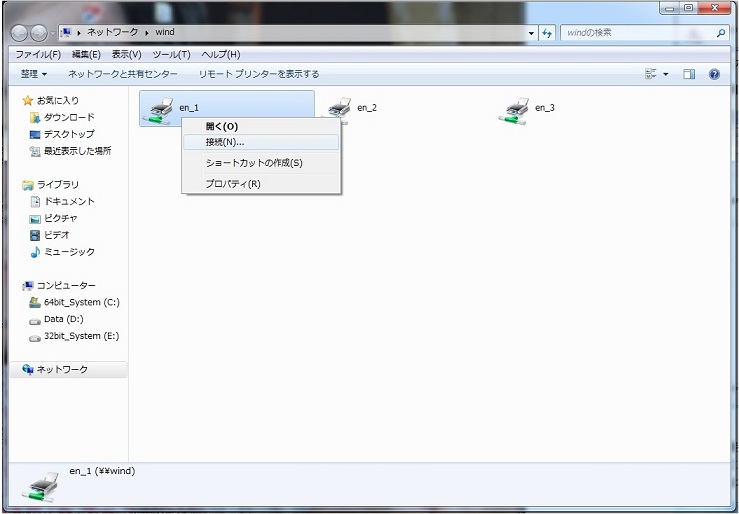Select the en_2 network printer
The height and width of the screenshot is (514, 739).
tap(353, 108)
